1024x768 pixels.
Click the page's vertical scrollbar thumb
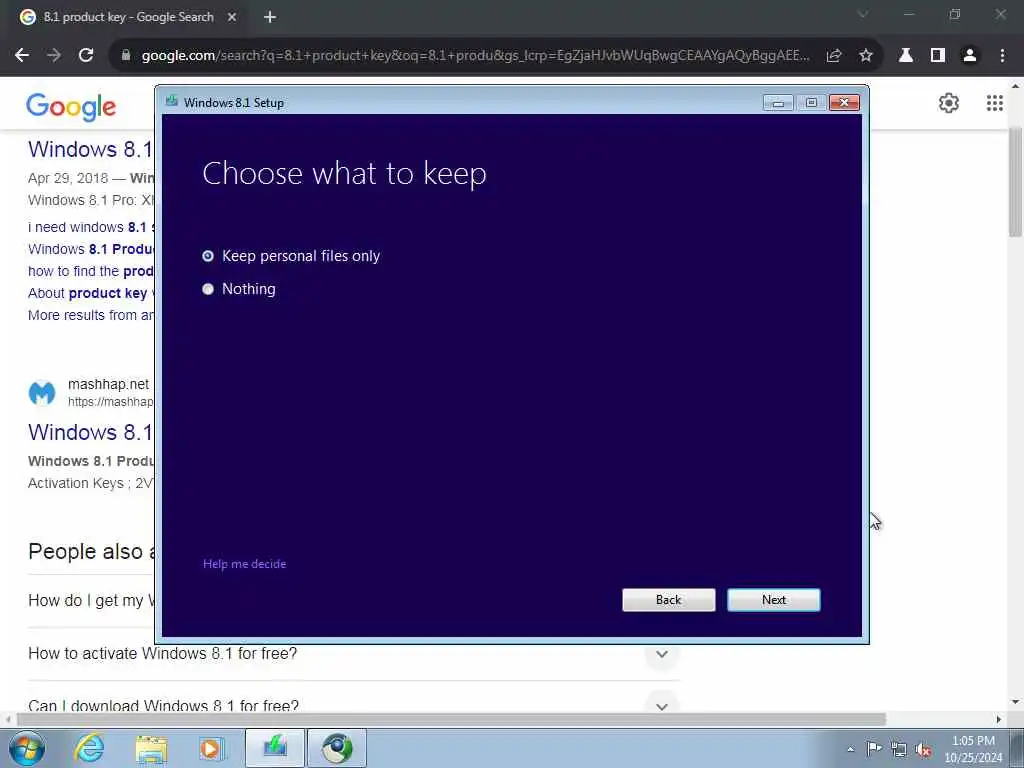pos(1015,183)
